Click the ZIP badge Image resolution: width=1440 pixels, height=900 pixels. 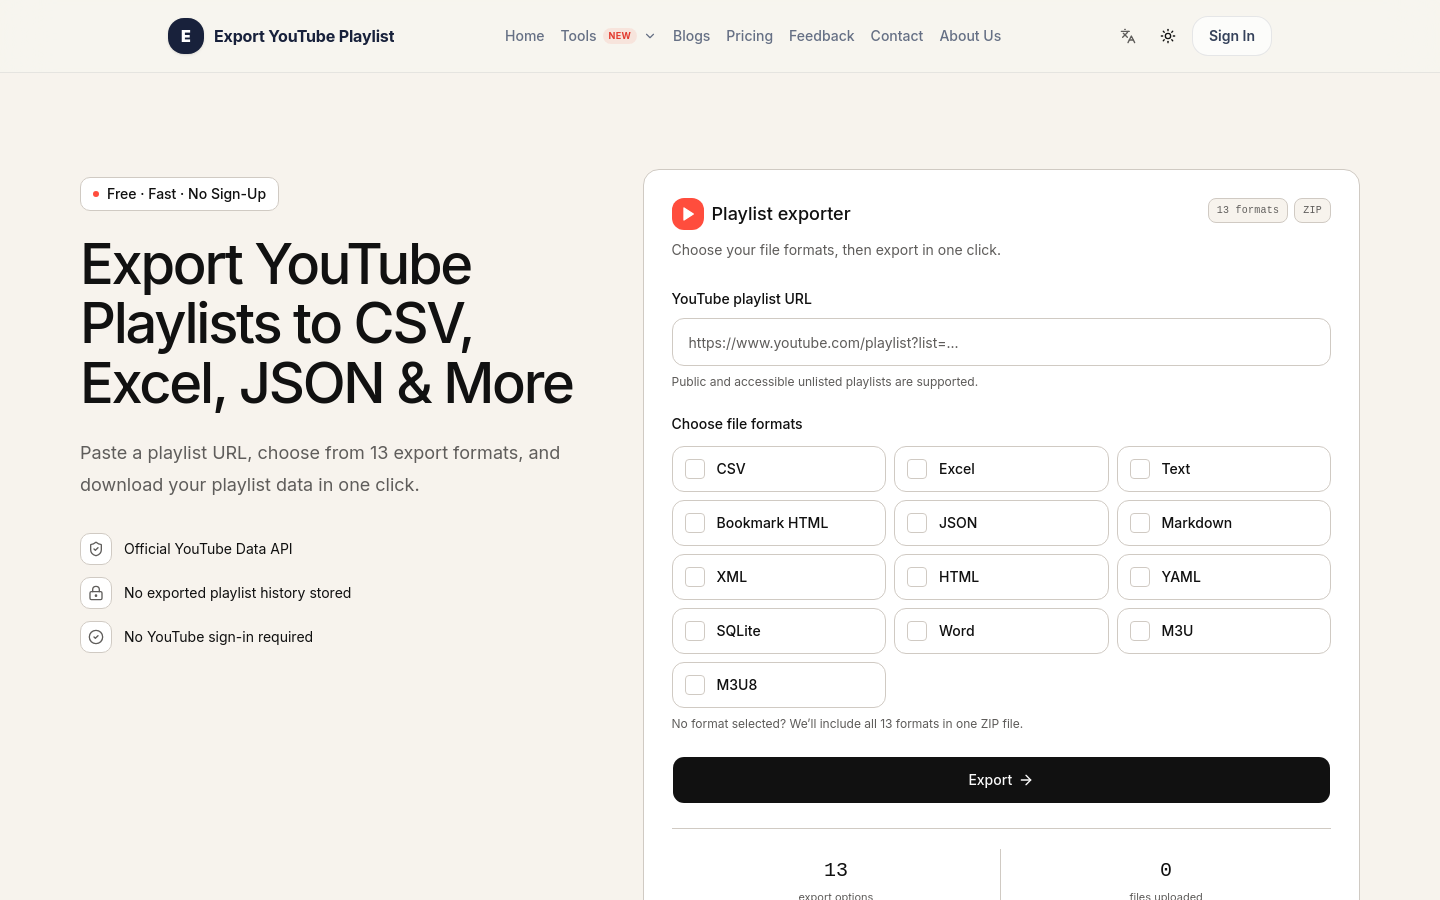[x=1312, y=210]
